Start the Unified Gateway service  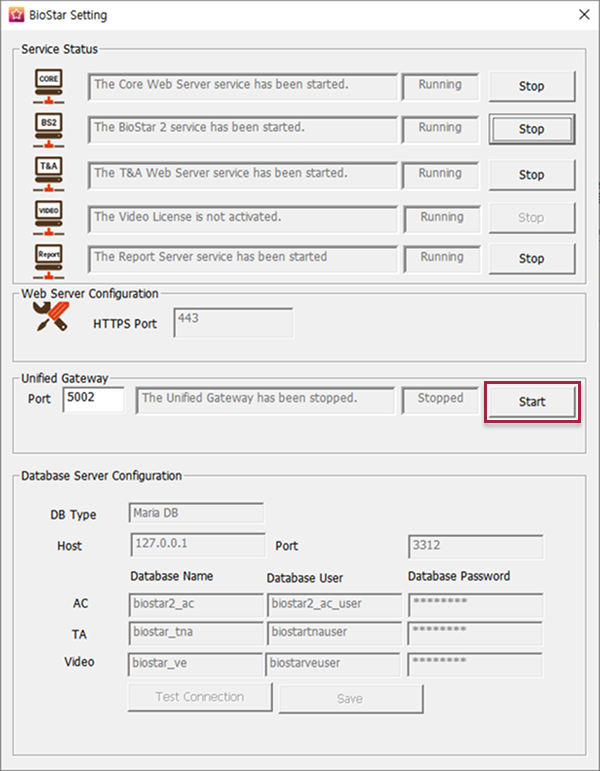pyautogui.click(x=532, y=402)
